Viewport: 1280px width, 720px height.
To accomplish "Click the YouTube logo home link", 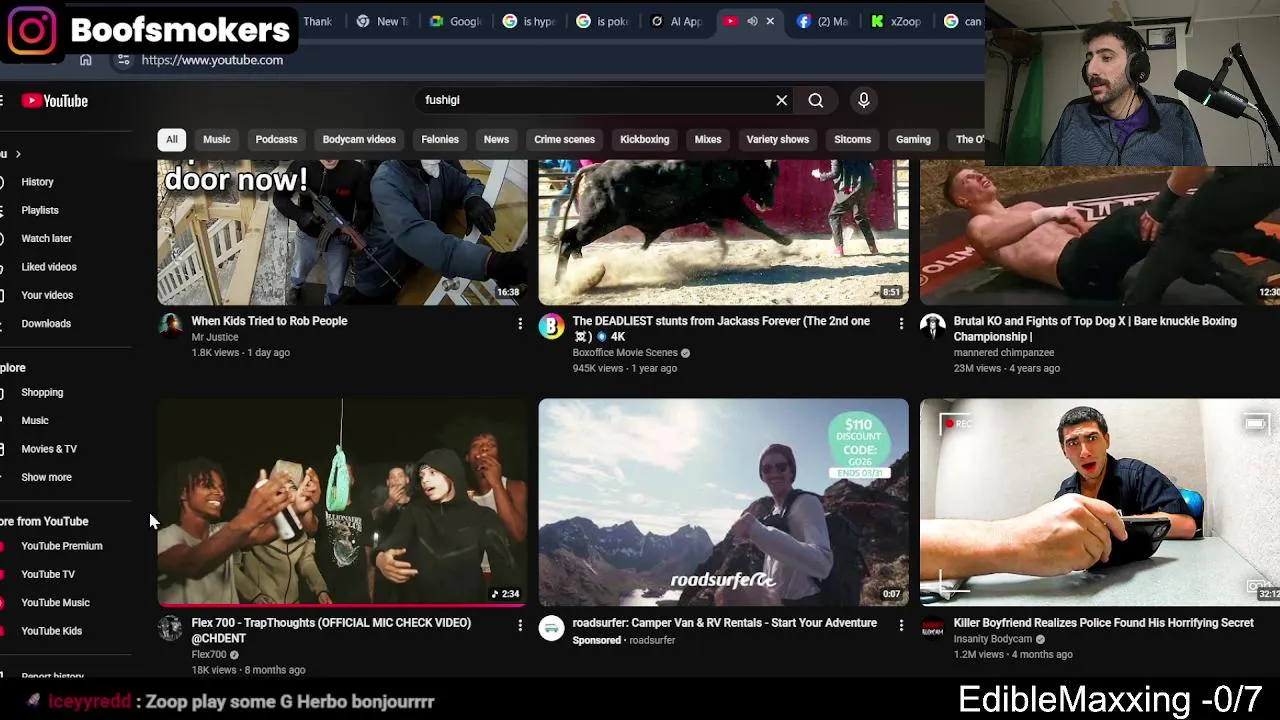I will tap(55, 101).
